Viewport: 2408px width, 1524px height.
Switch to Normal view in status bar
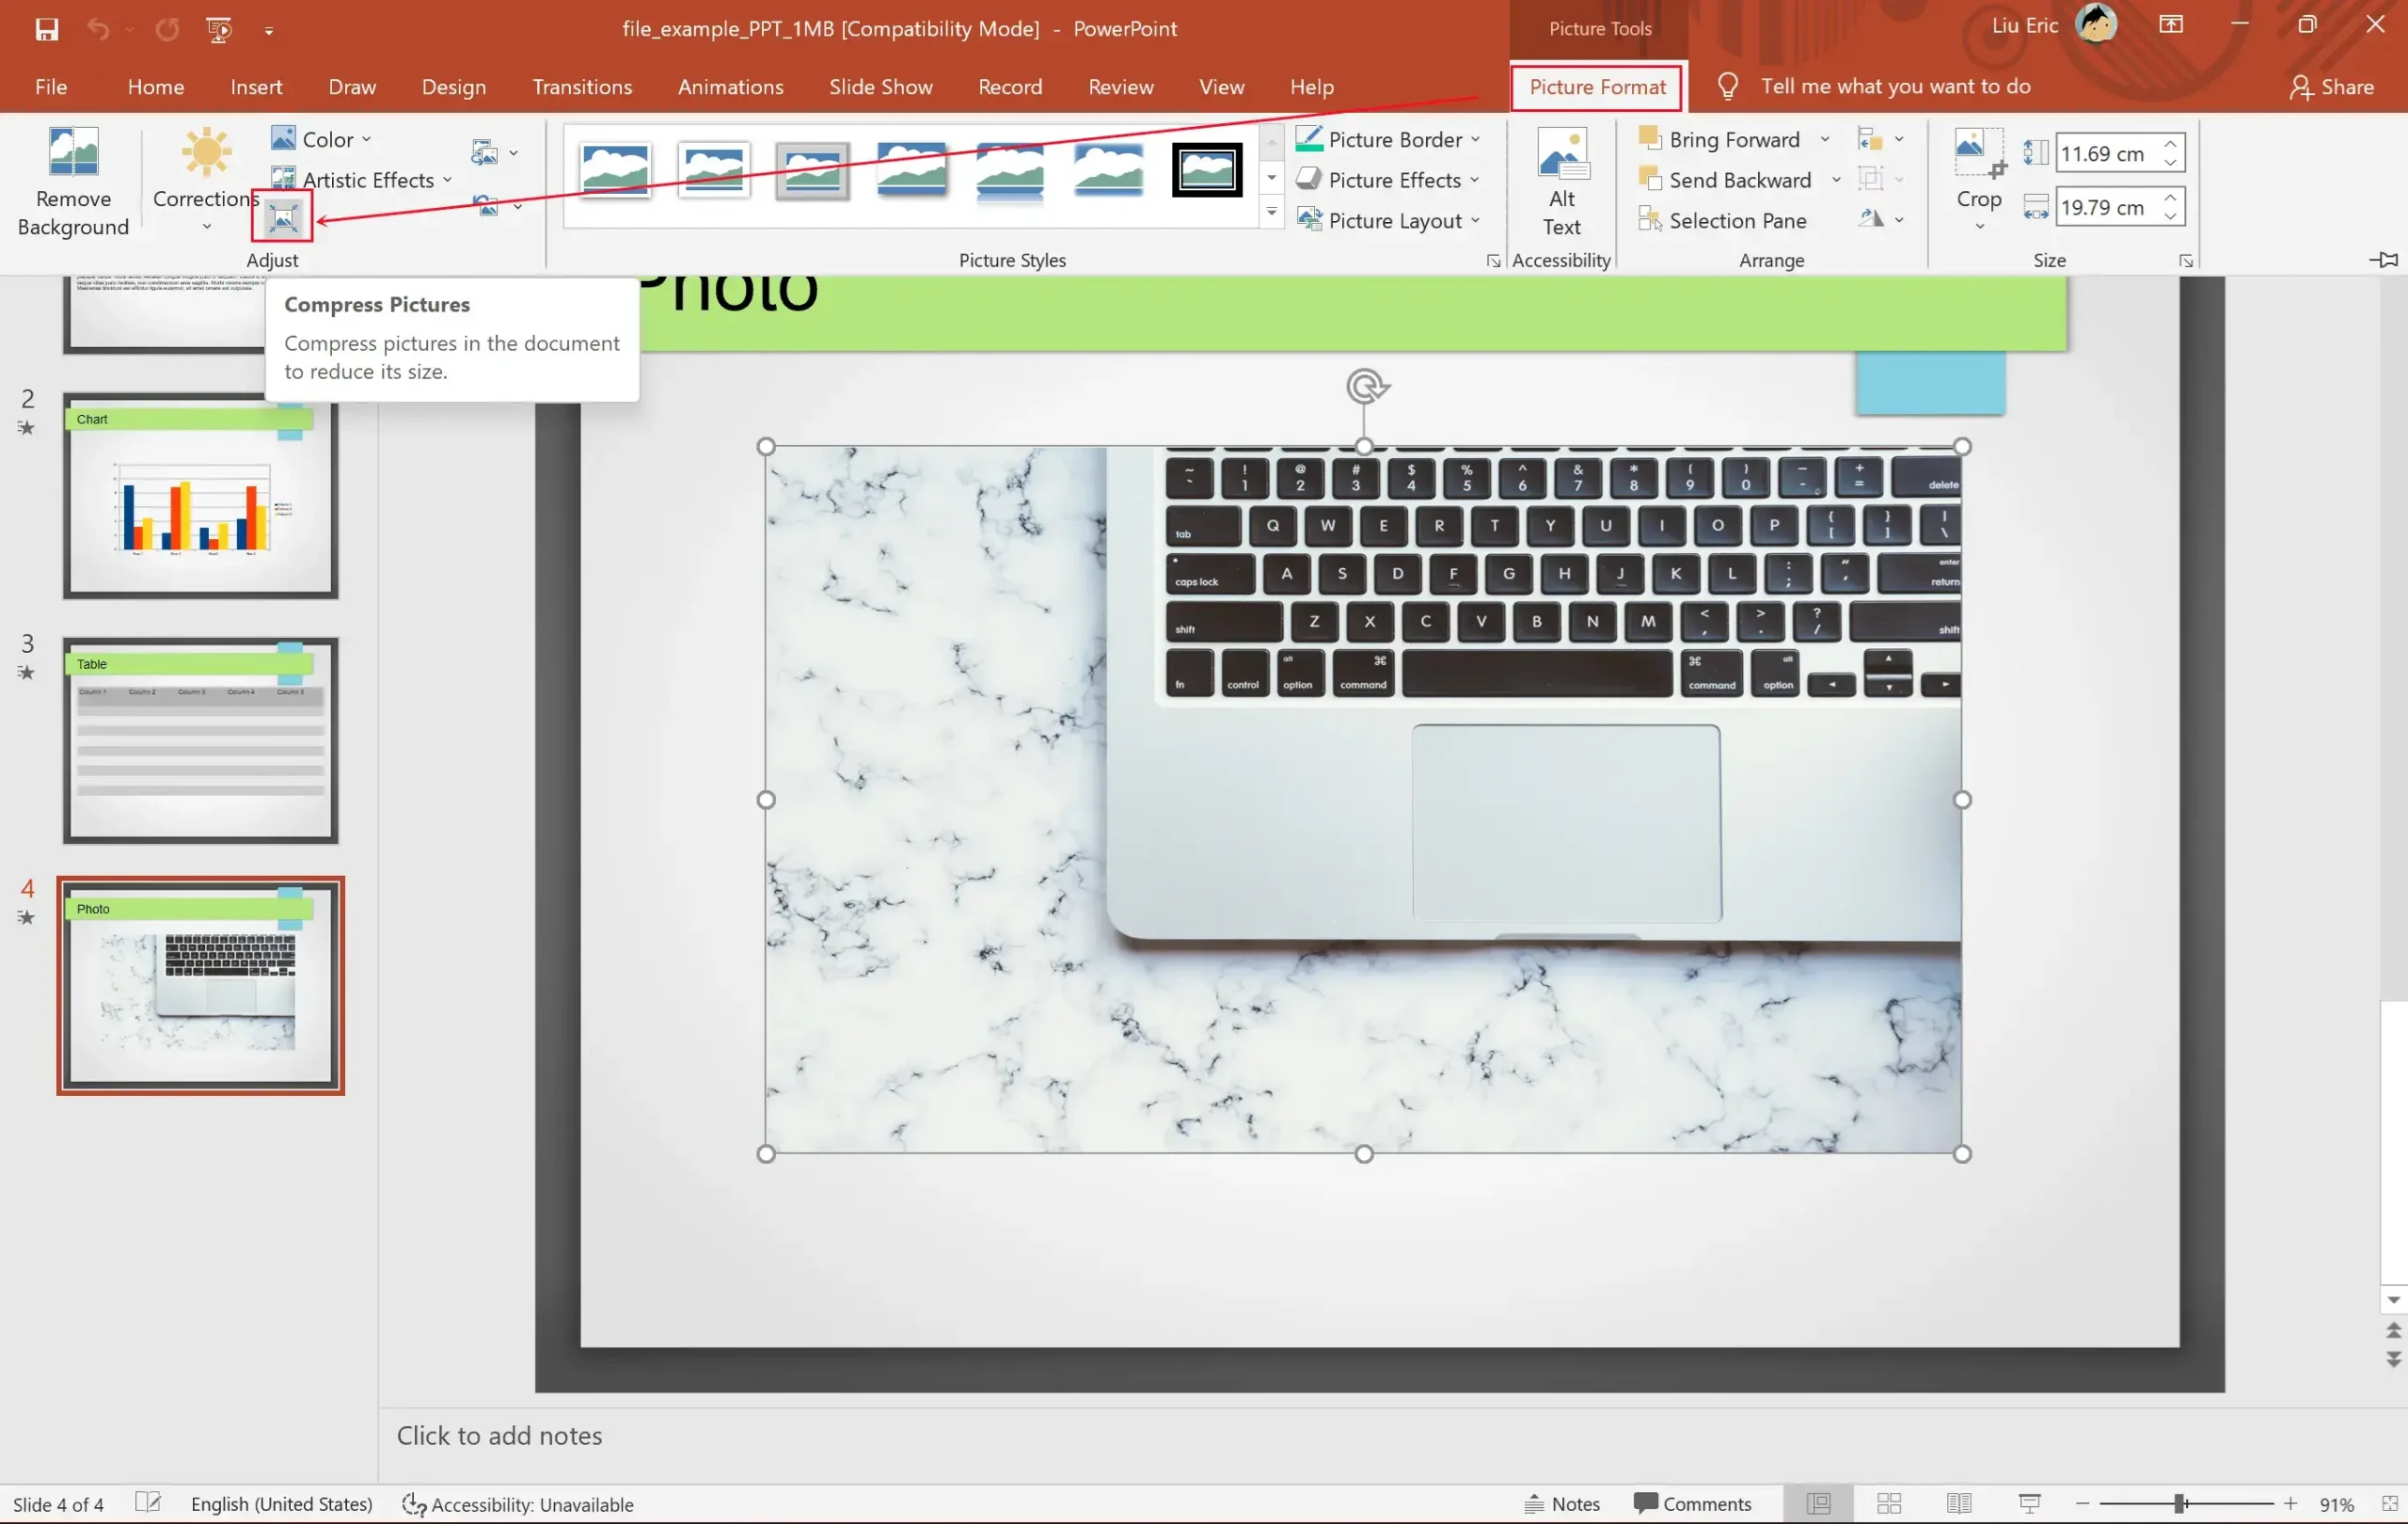click(x=1819, y=1503)
